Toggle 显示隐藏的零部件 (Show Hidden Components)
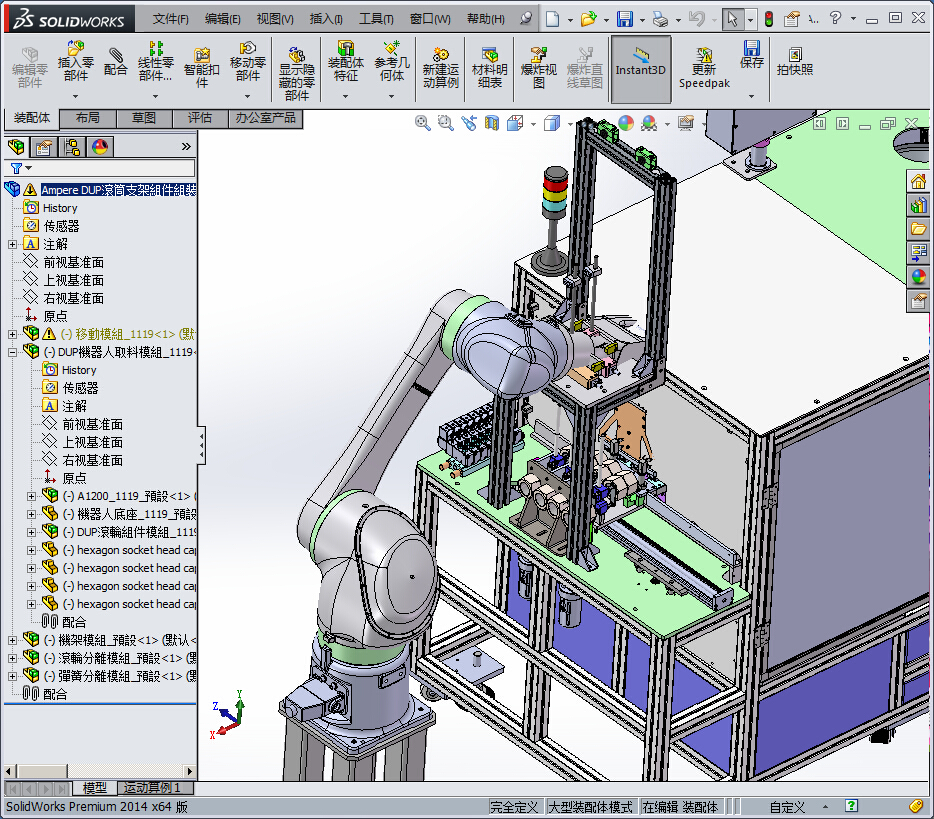 [x=297, y=62]
